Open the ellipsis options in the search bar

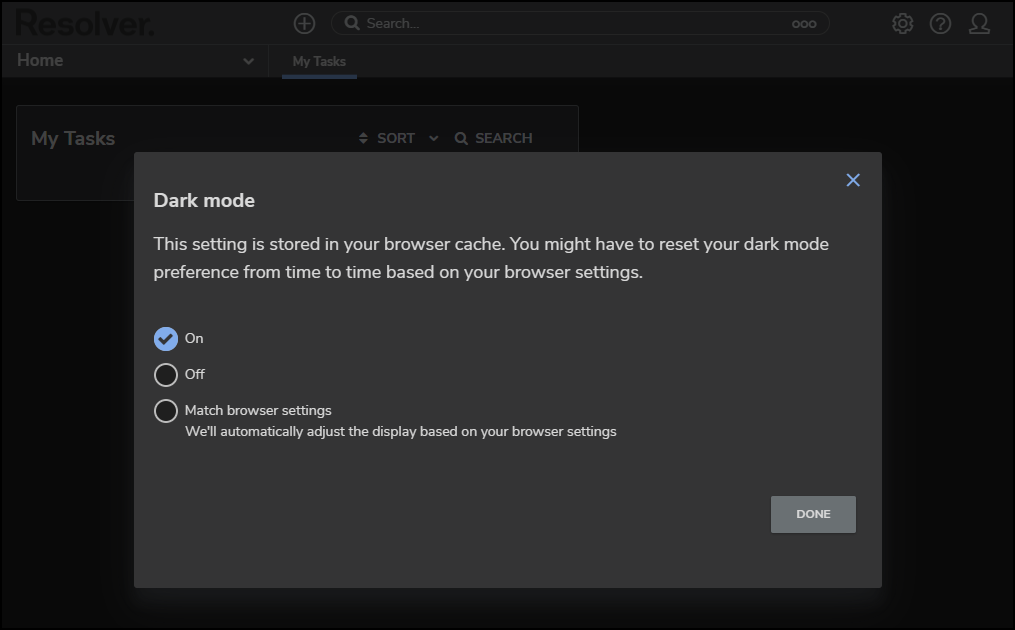click(x=804, y=24)
